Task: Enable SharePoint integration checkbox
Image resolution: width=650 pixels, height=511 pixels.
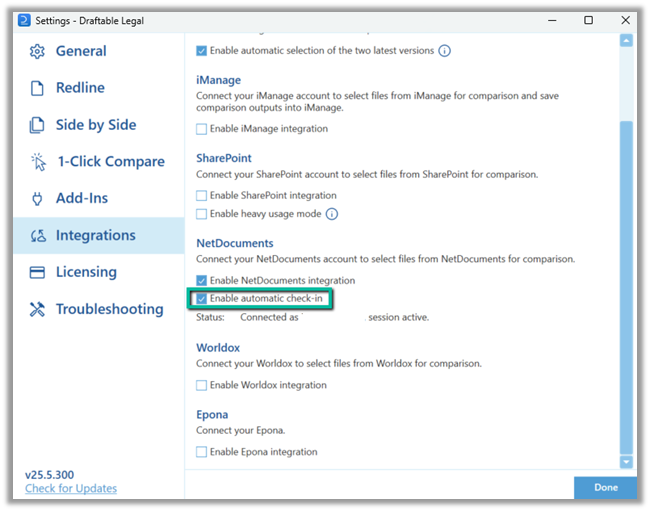Action: (201, 196)
